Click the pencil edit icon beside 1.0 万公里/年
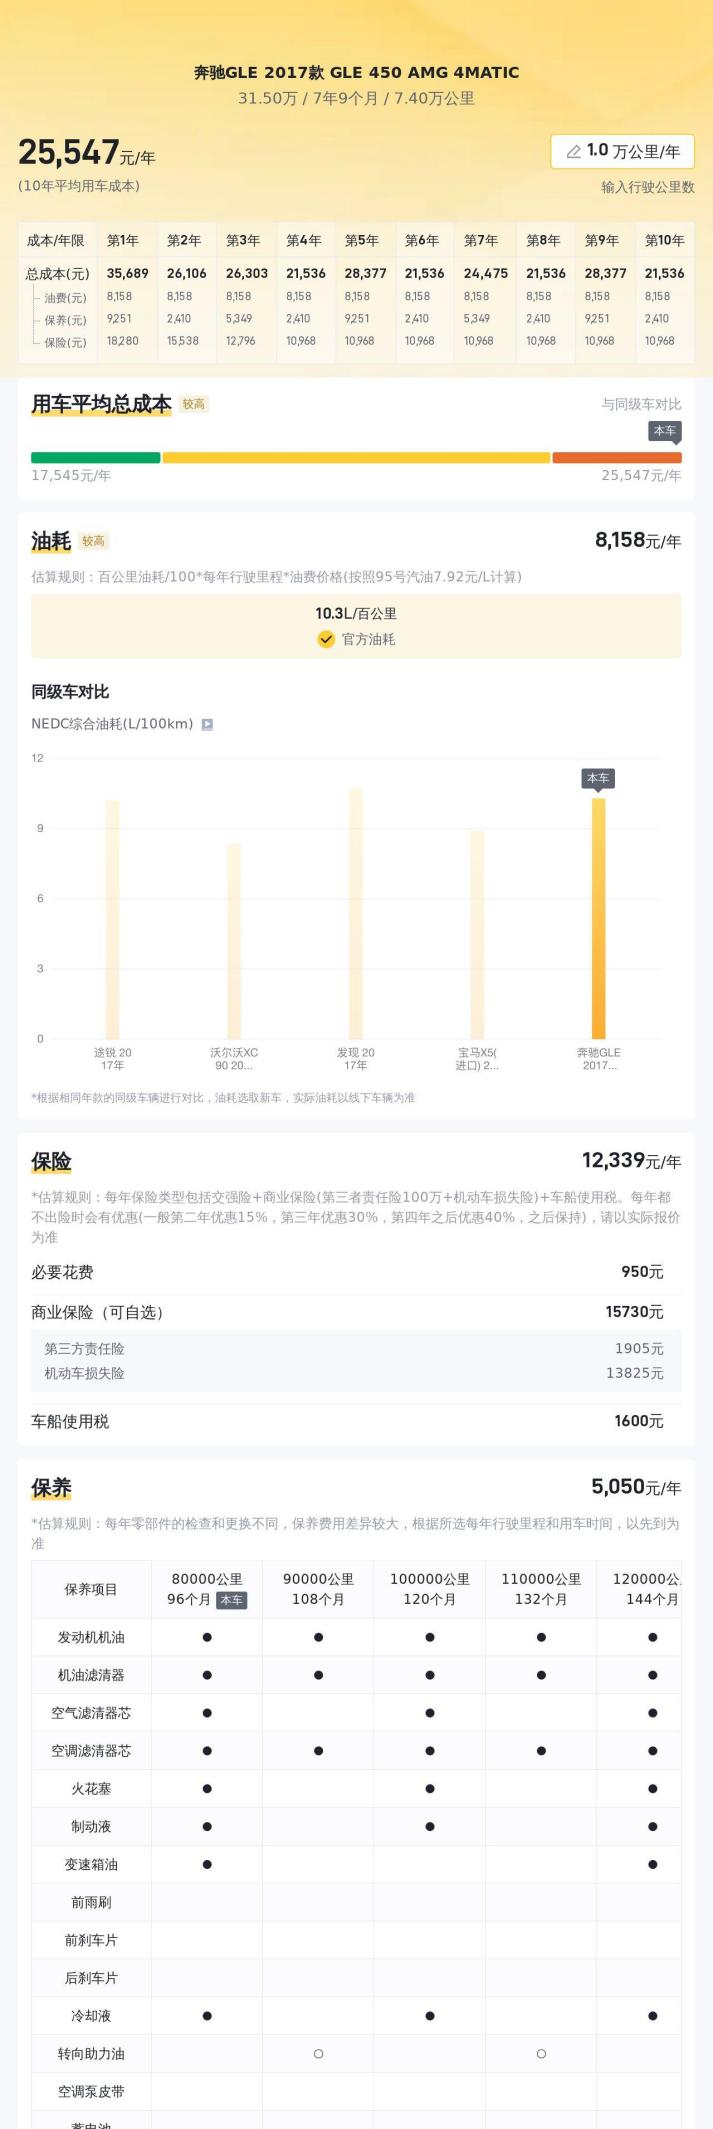Screen dimensions: 713x2129 coord(574,152)
